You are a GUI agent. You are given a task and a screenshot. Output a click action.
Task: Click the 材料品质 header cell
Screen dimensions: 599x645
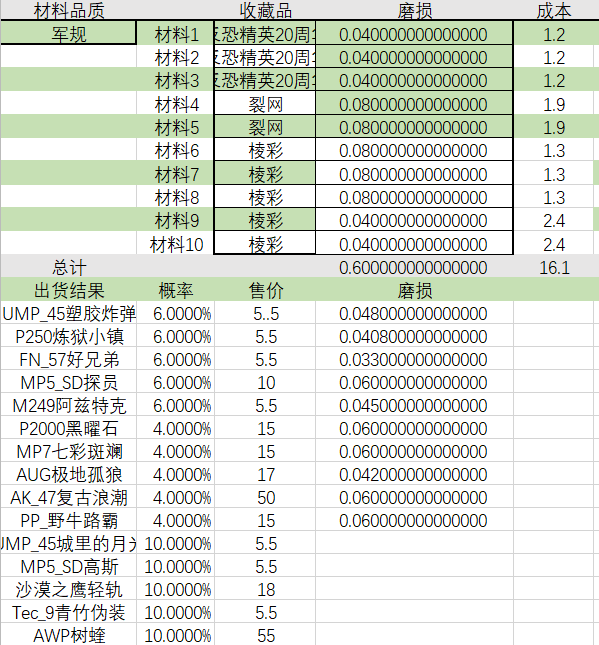[68, 11]
